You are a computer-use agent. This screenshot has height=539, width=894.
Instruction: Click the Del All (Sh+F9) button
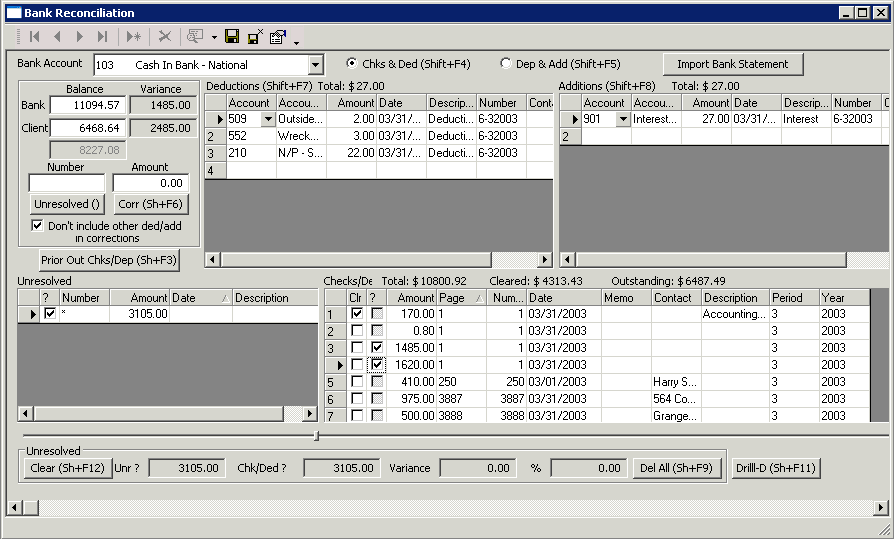pyautogui.click(x=676, y=468)
